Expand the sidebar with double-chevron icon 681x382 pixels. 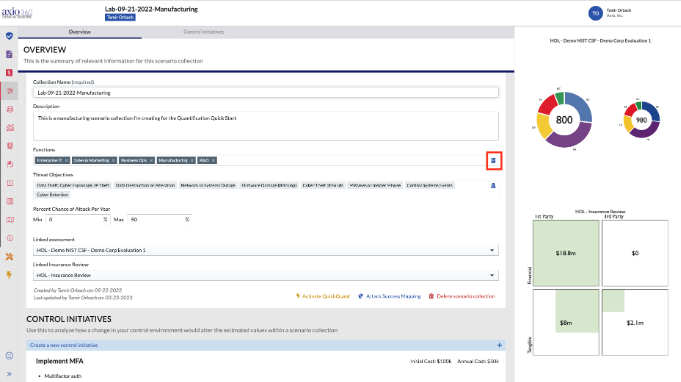[x=9, y=374]
